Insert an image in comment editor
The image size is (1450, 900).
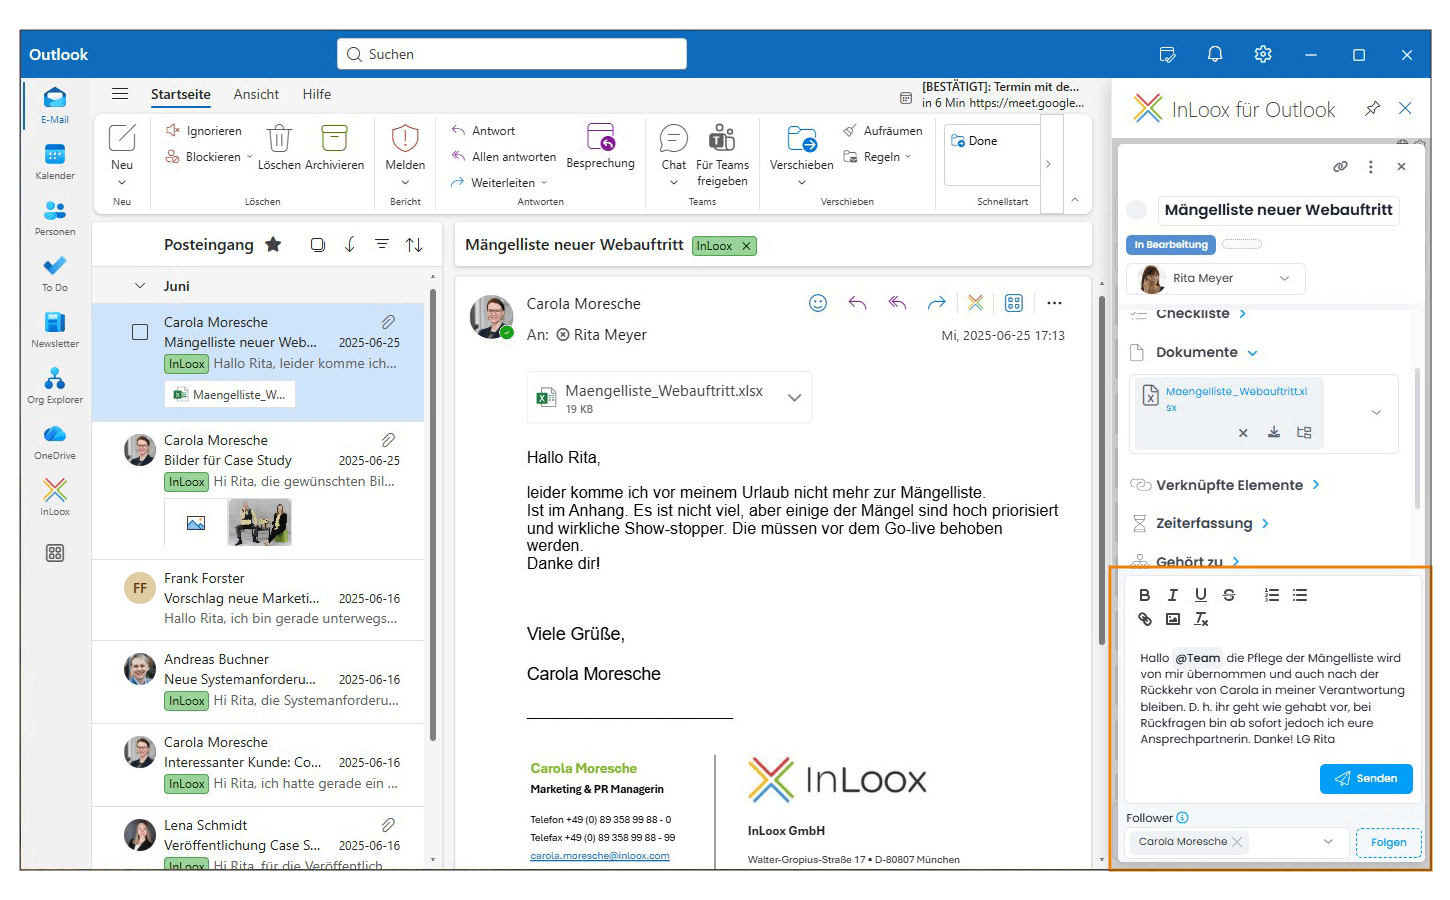(1173, 619)
